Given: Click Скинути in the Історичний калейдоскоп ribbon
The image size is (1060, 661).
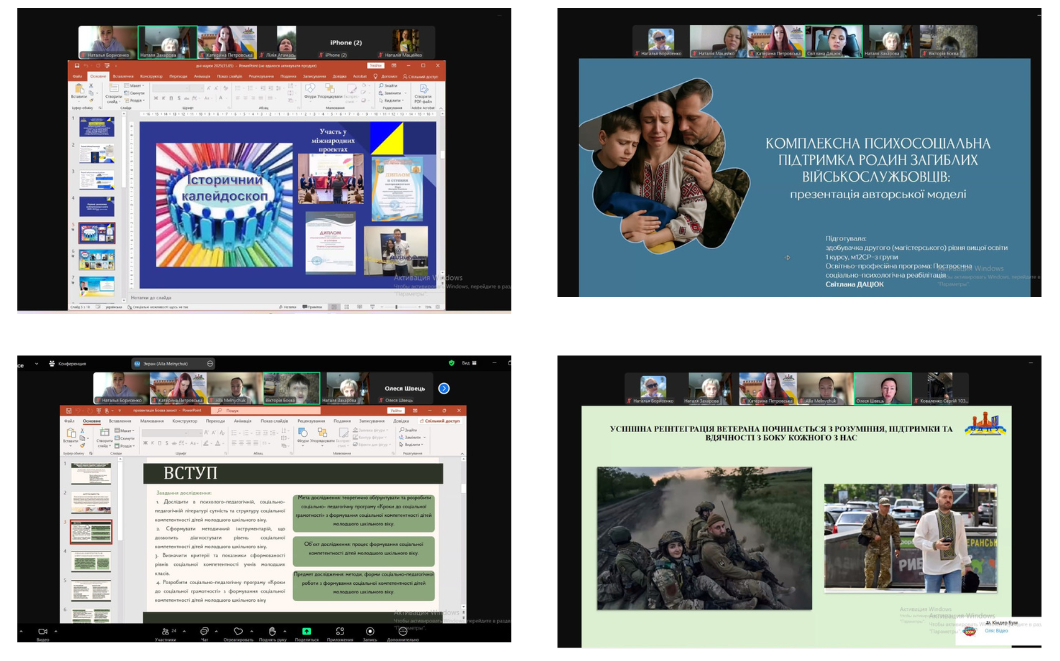Looking at the screenshot, I should 135,93.
